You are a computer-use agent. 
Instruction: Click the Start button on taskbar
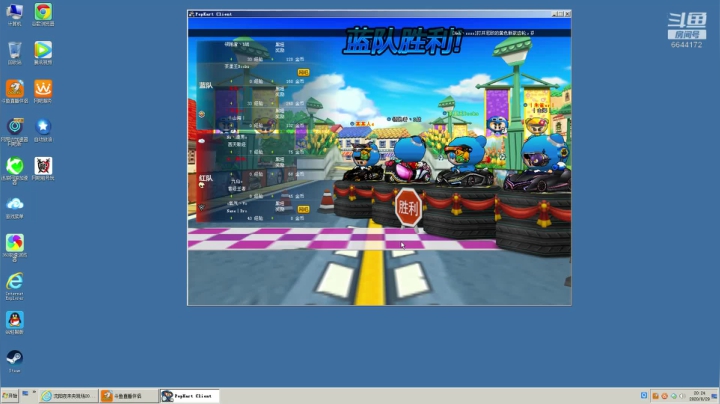pos(10,395)
